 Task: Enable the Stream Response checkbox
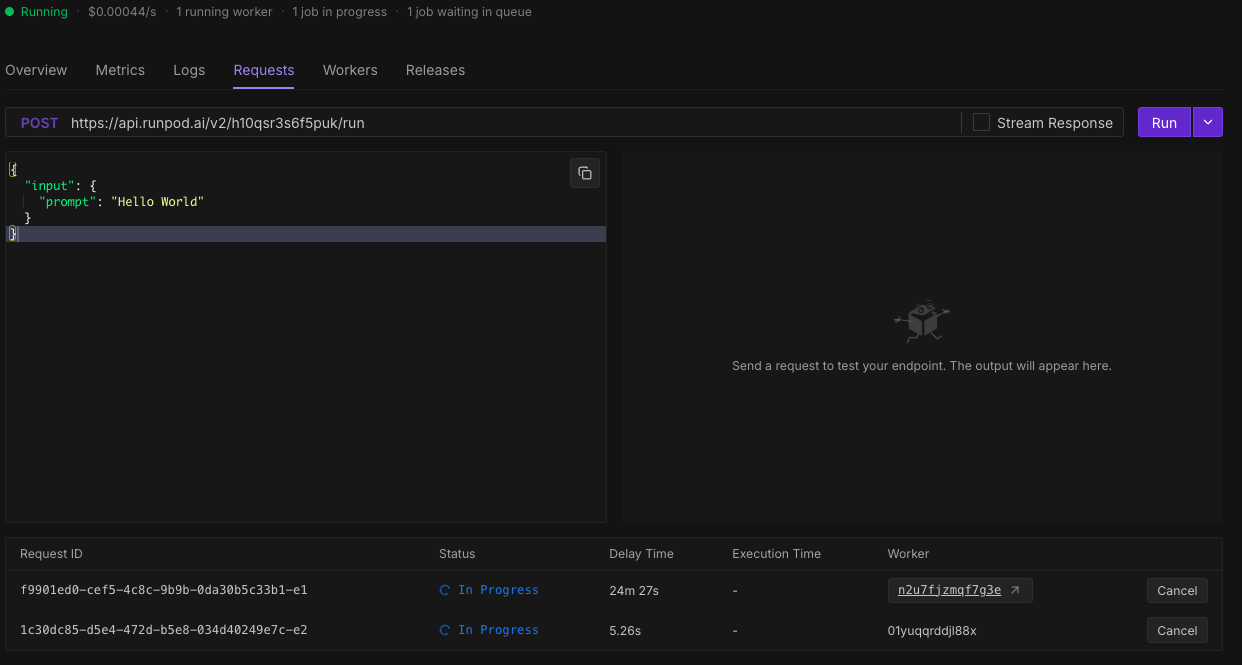pyautogui.click(x=982, y=122)
